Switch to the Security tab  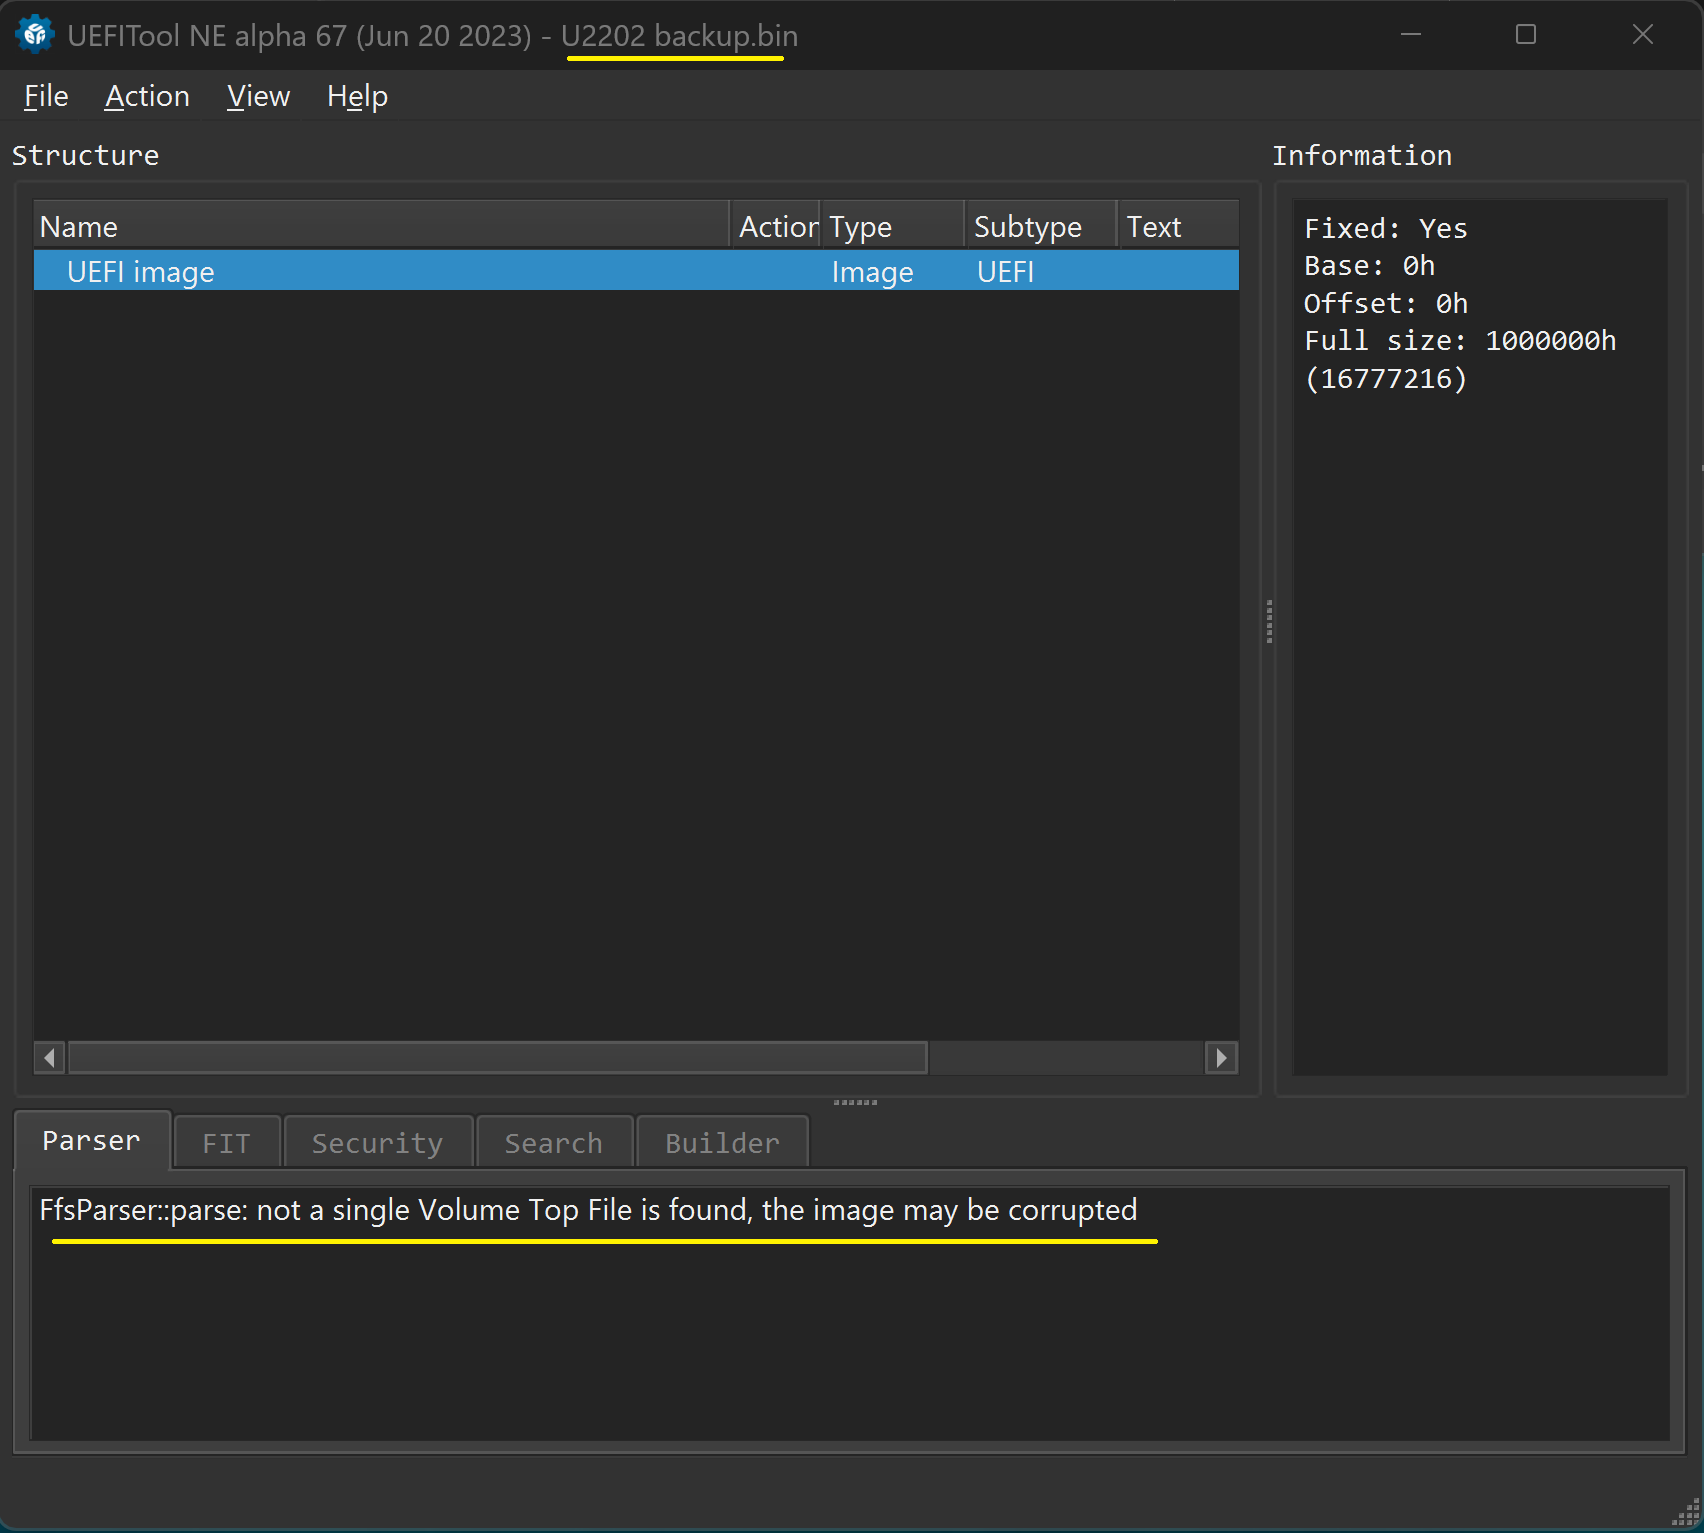(x=377, y=1143)
